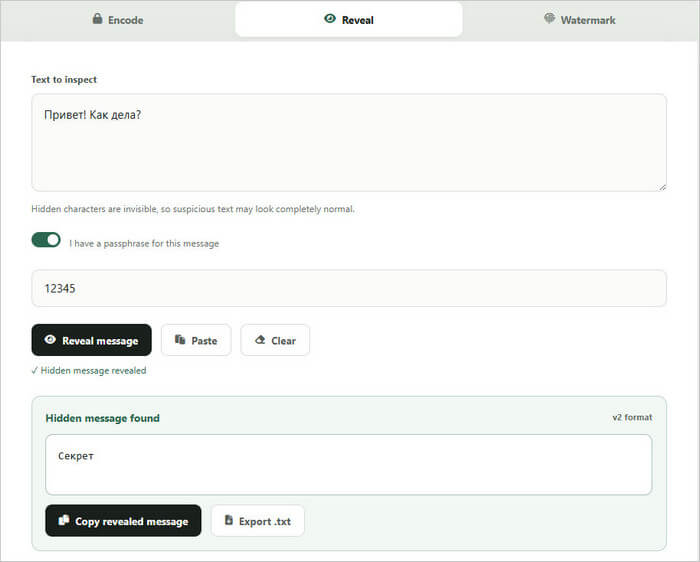Click the eraser icon in Clear button
The image size is (700, 562).
(x=260, y=340)
